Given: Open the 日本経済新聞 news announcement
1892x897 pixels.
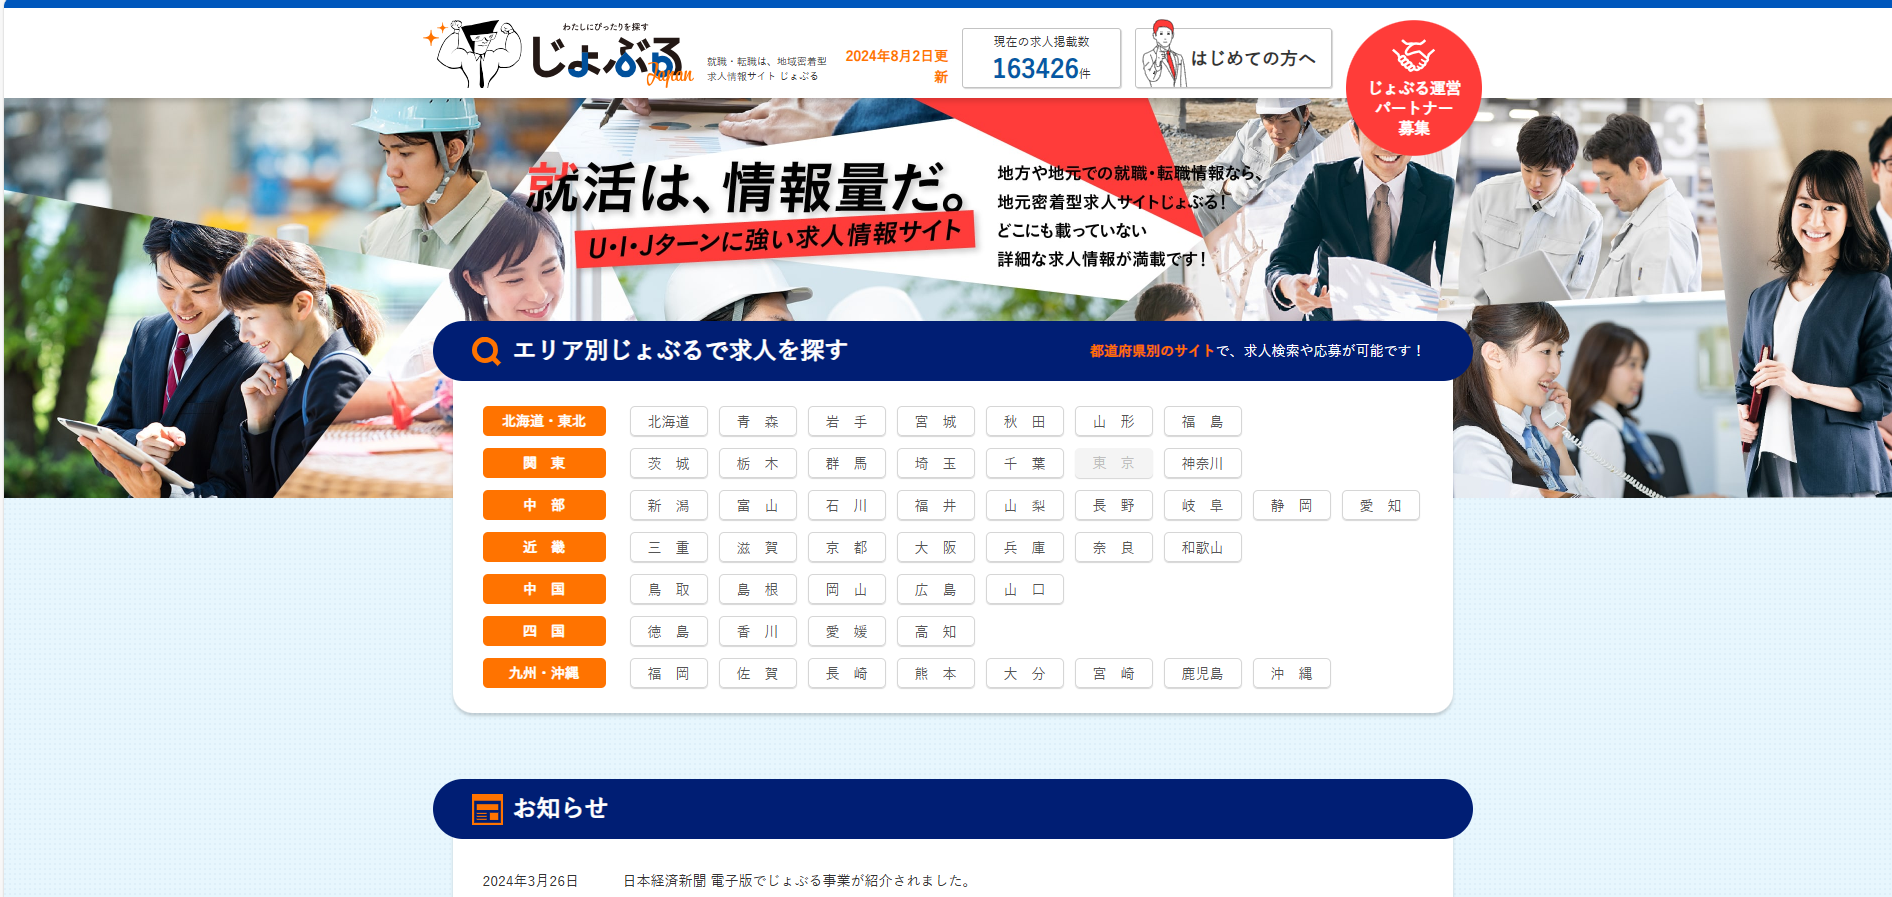Looking at the screenshot, I should 797,881.
